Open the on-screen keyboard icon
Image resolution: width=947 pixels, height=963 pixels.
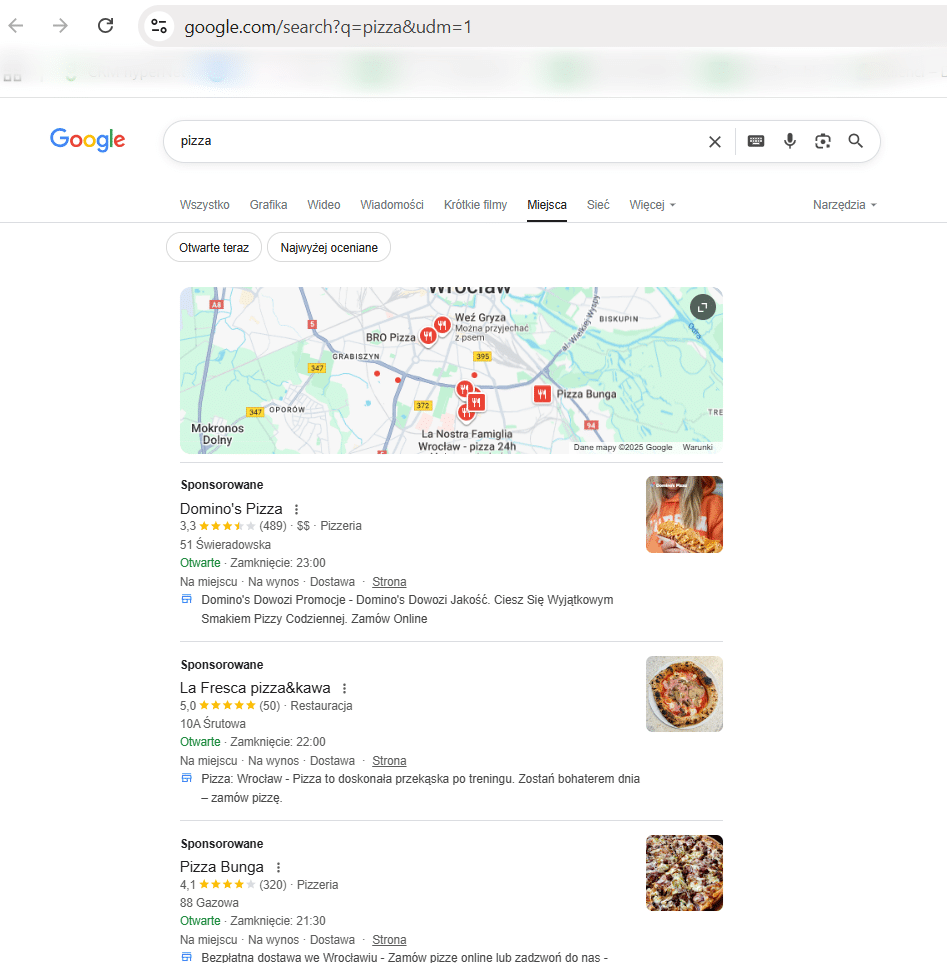(756, 141)
